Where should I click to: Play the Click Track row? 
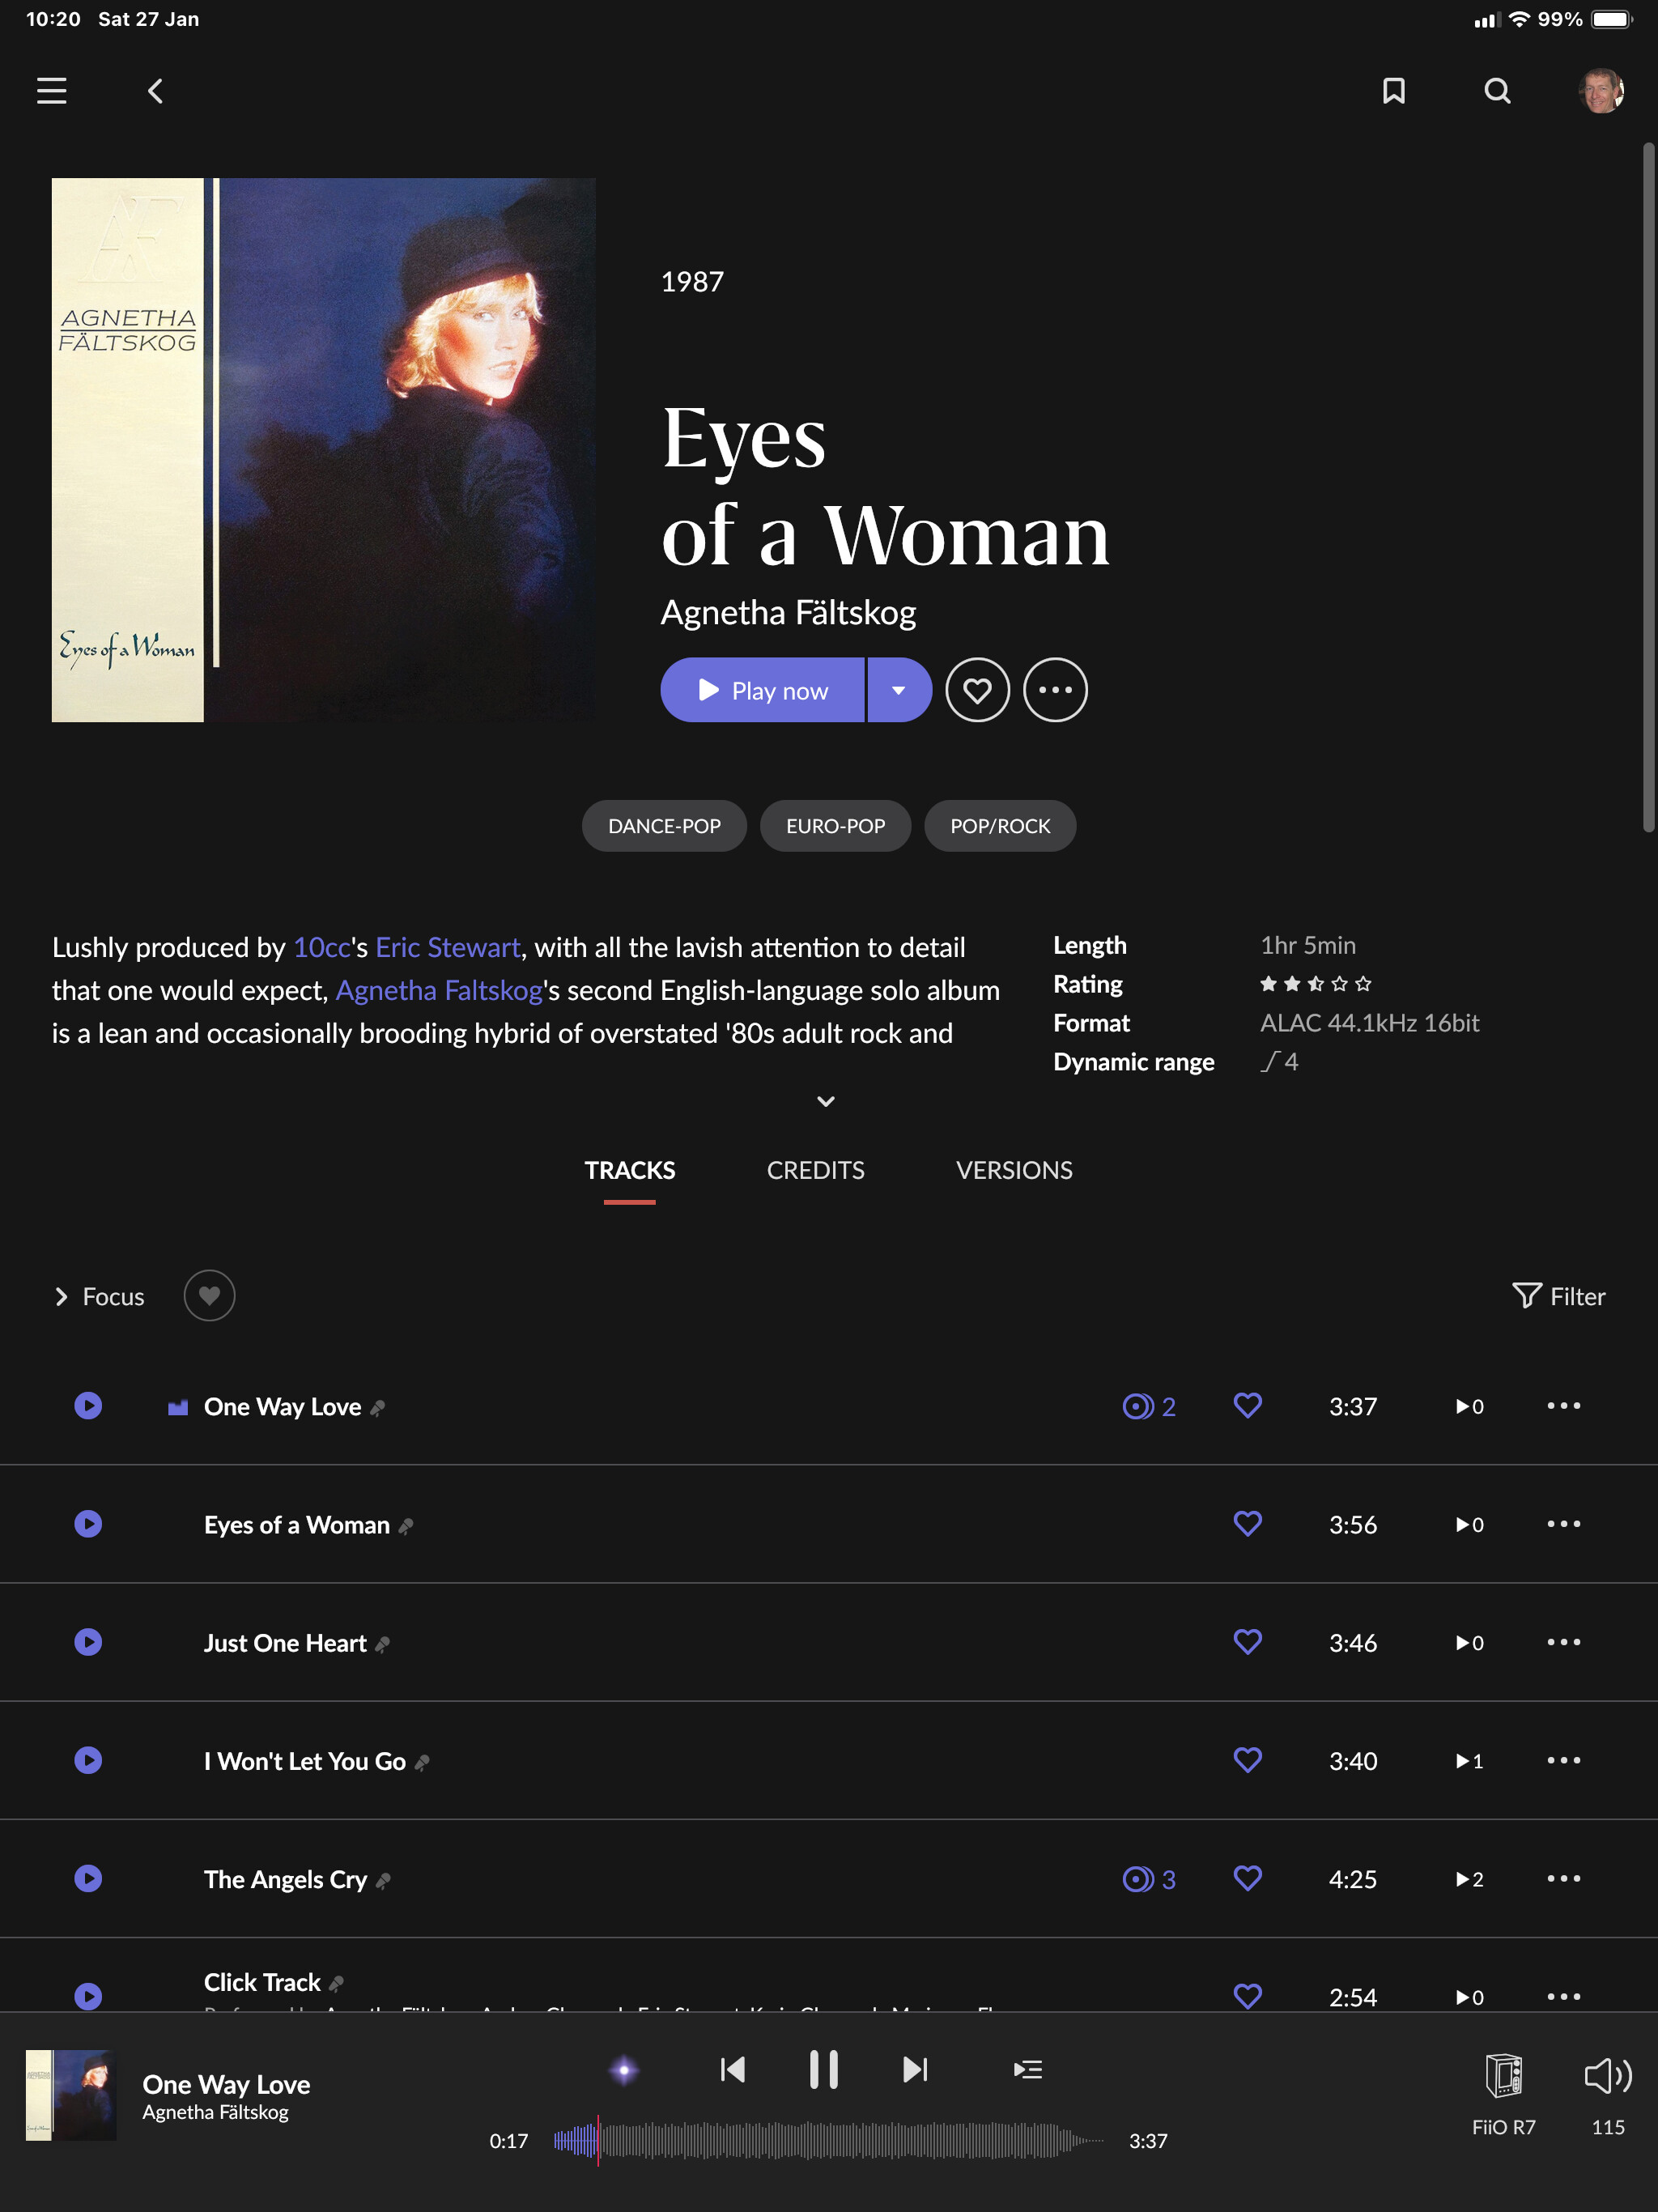(x=88, y=1996)
